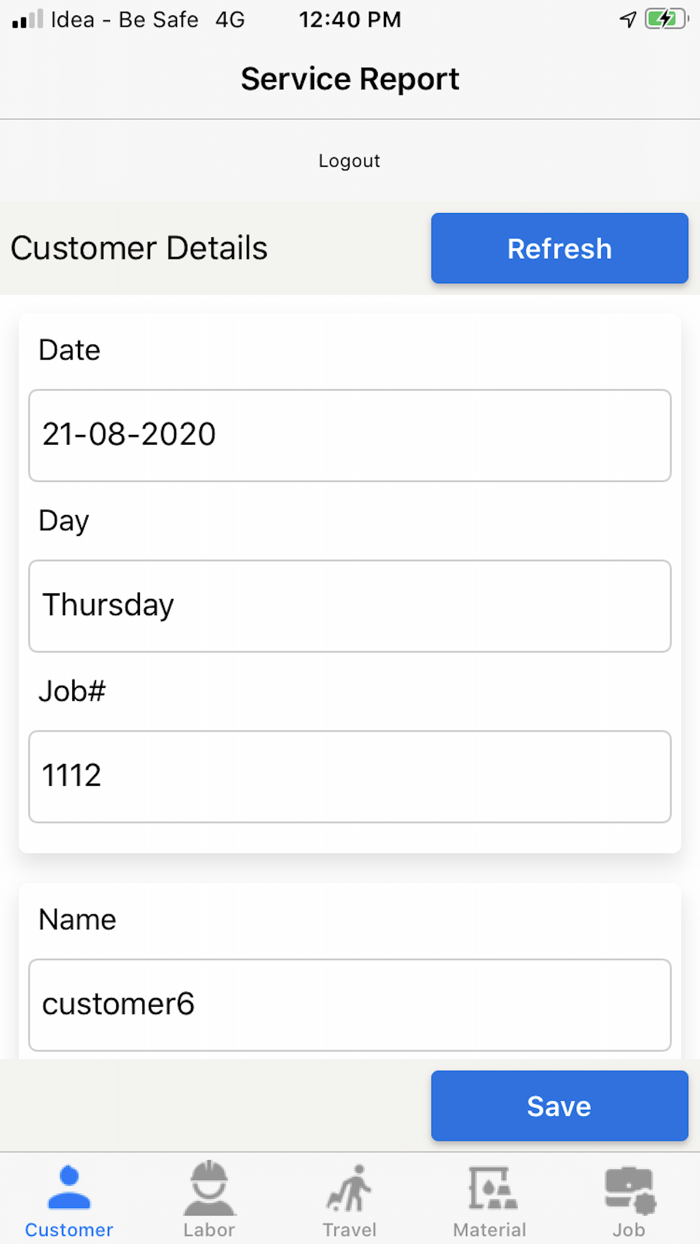
Task: Tap the location arrow in the status bar
Action: pos(628,18)
